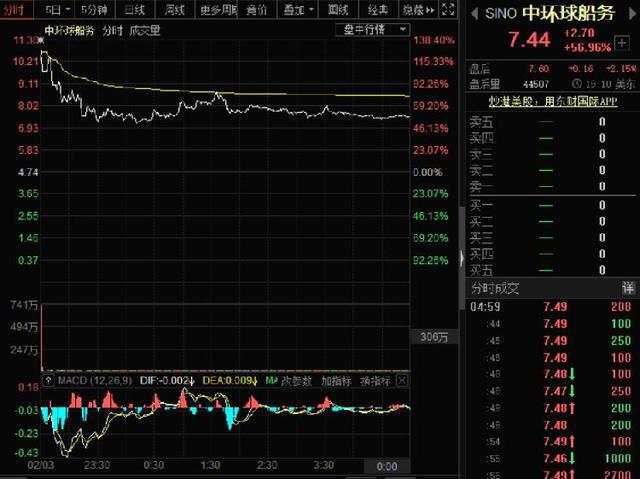
Task: Click the +56.96% change value
Action: click(587, 47)
